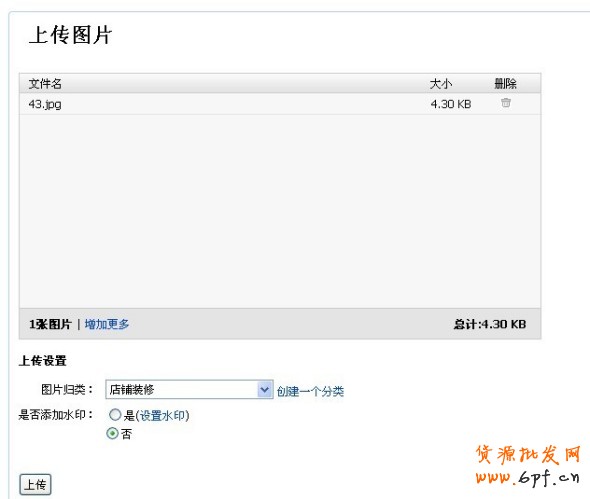The width and height of the screenshot is (590, 499).
Task: Click the 文件名 column header
Action: tap(45, 84)
